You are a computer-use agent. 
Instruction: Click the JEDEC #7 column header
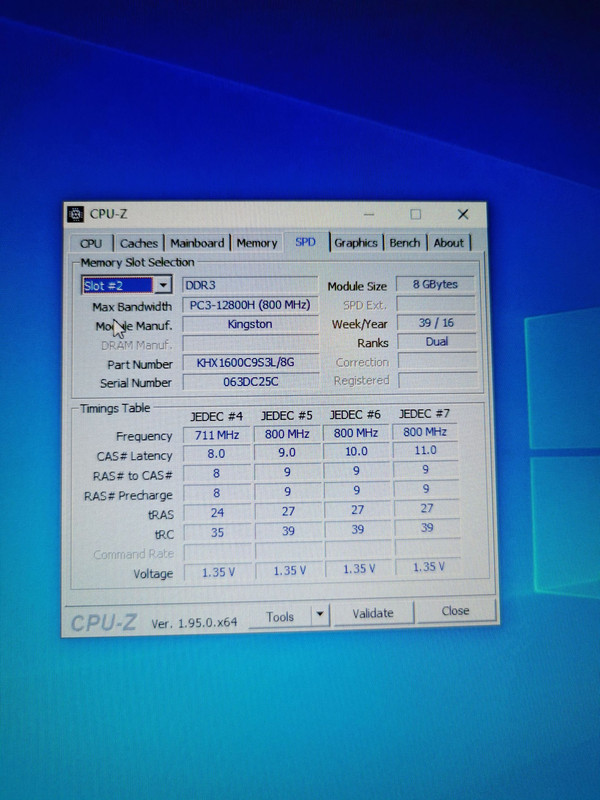[x=424, y=413]
